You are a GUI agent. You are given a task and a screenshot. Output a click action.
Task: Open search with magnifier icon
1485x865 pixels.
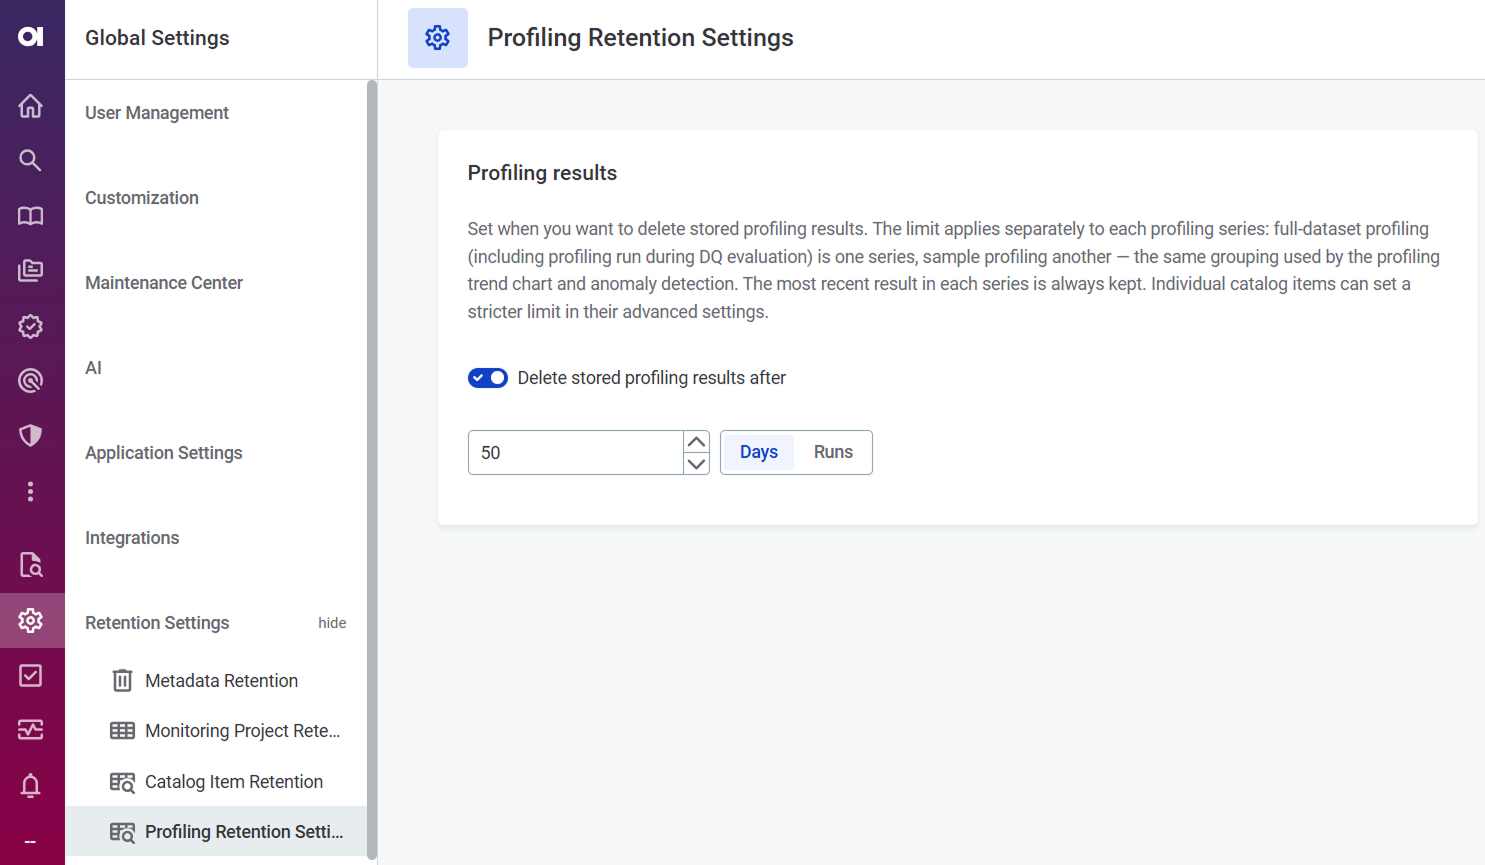tap(31, 160)
